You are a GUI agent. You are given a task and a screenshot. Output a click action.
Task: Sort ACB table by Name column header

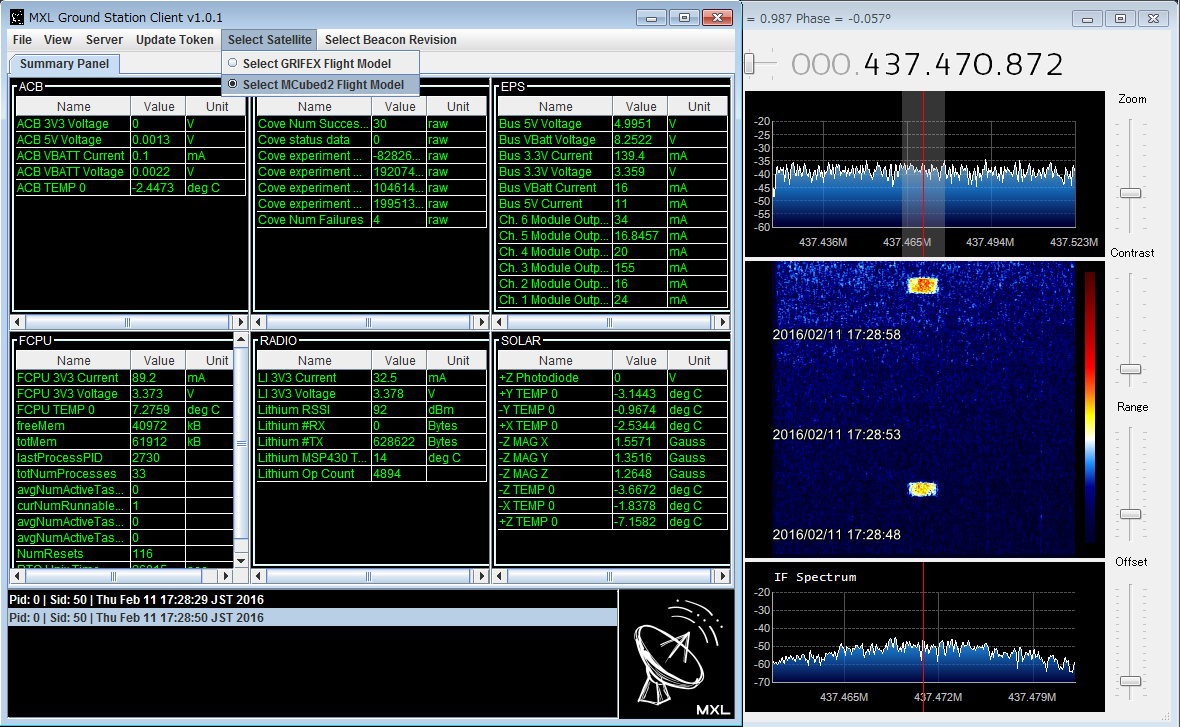pyautogui.click(x=73, y=107)
